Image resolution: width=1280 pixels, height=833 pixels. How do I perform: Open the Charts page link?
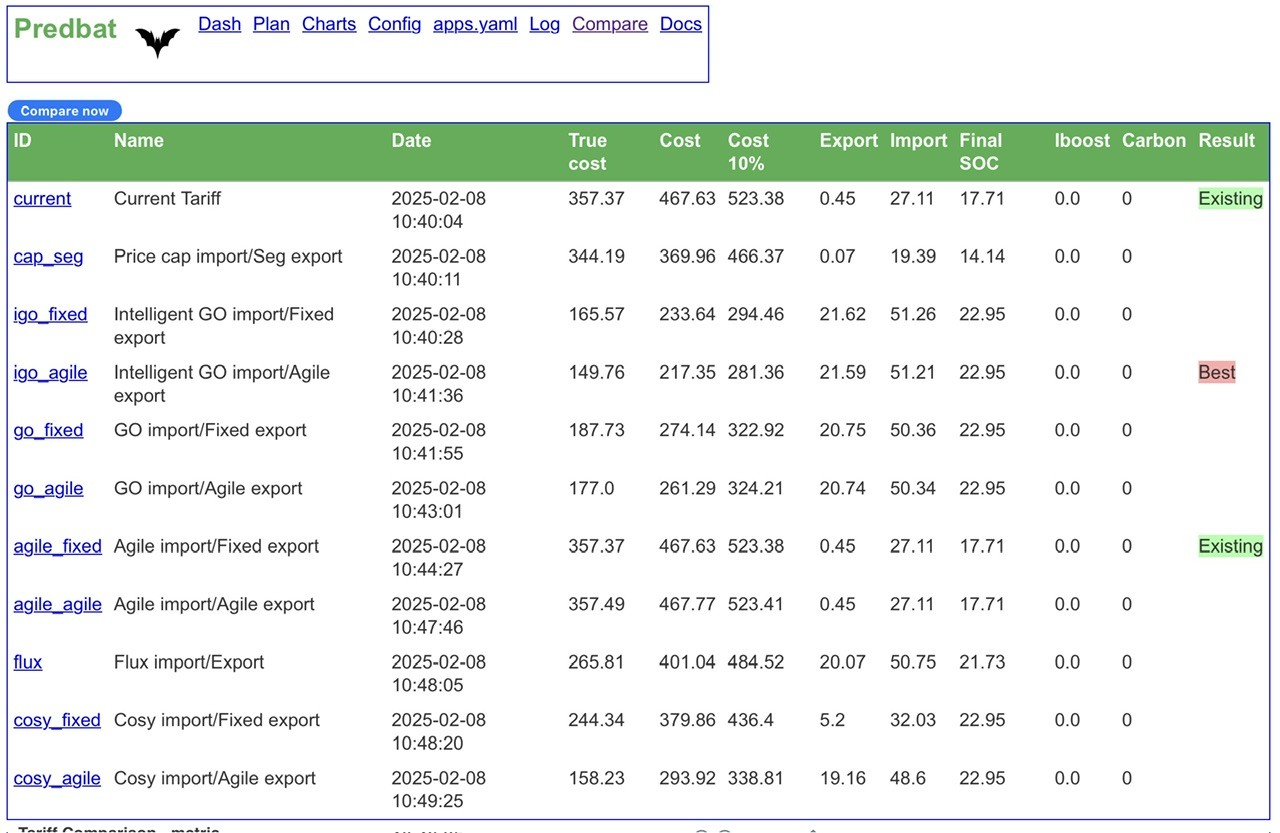coord(329,24)
